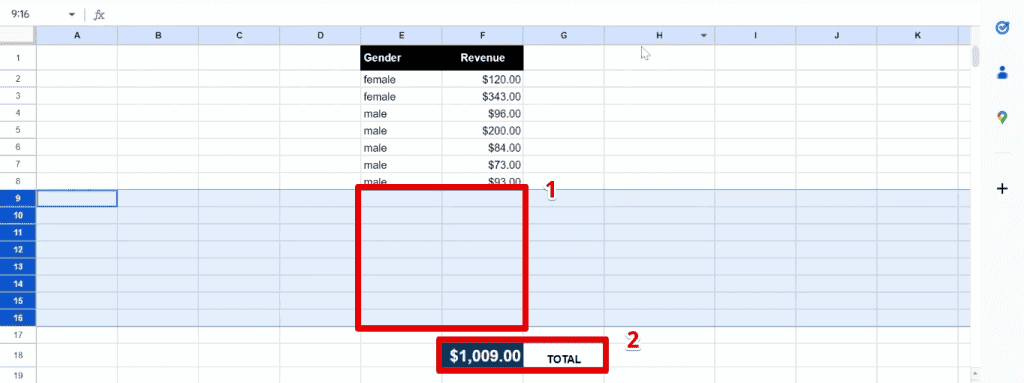Click the Gender header cell
This screenshot has width=1024, height=383.
[x=401, y=58]
